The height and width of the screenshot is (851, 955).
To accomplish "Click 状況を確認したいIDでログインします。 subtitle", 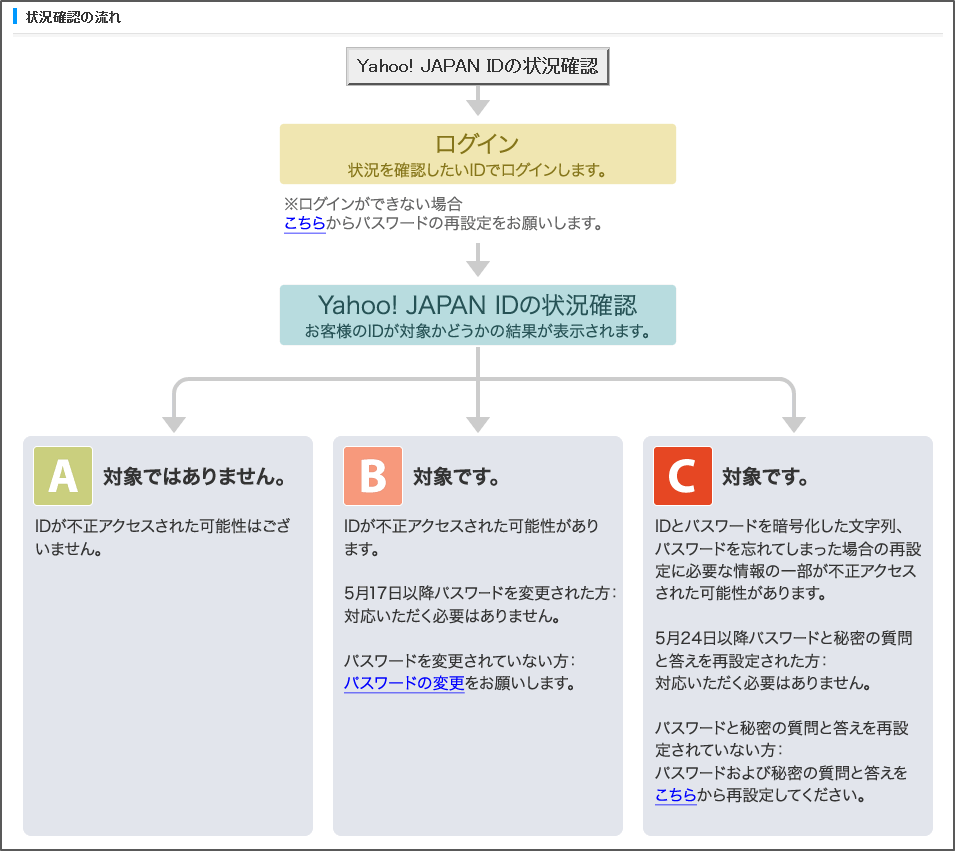I will (478, 170).
